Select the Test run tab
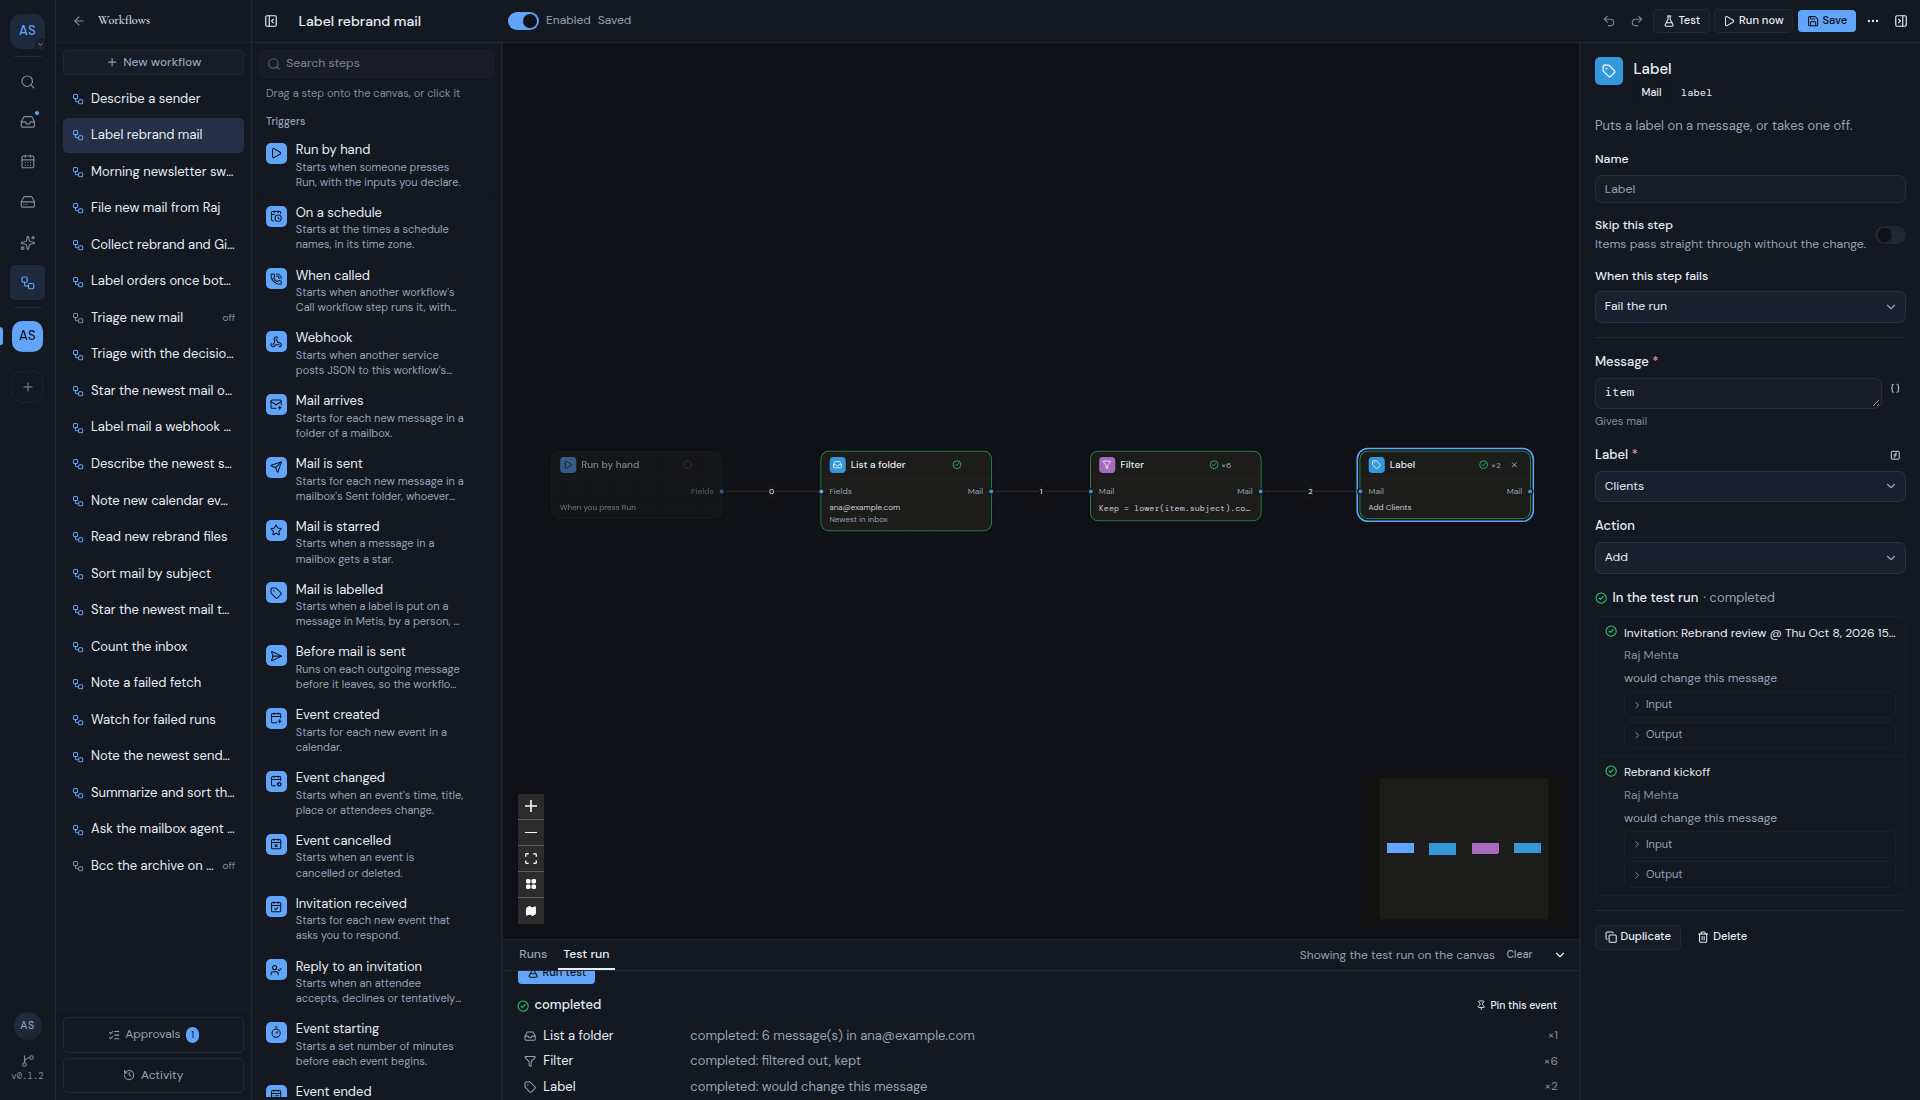 click(x=586, y=955)
